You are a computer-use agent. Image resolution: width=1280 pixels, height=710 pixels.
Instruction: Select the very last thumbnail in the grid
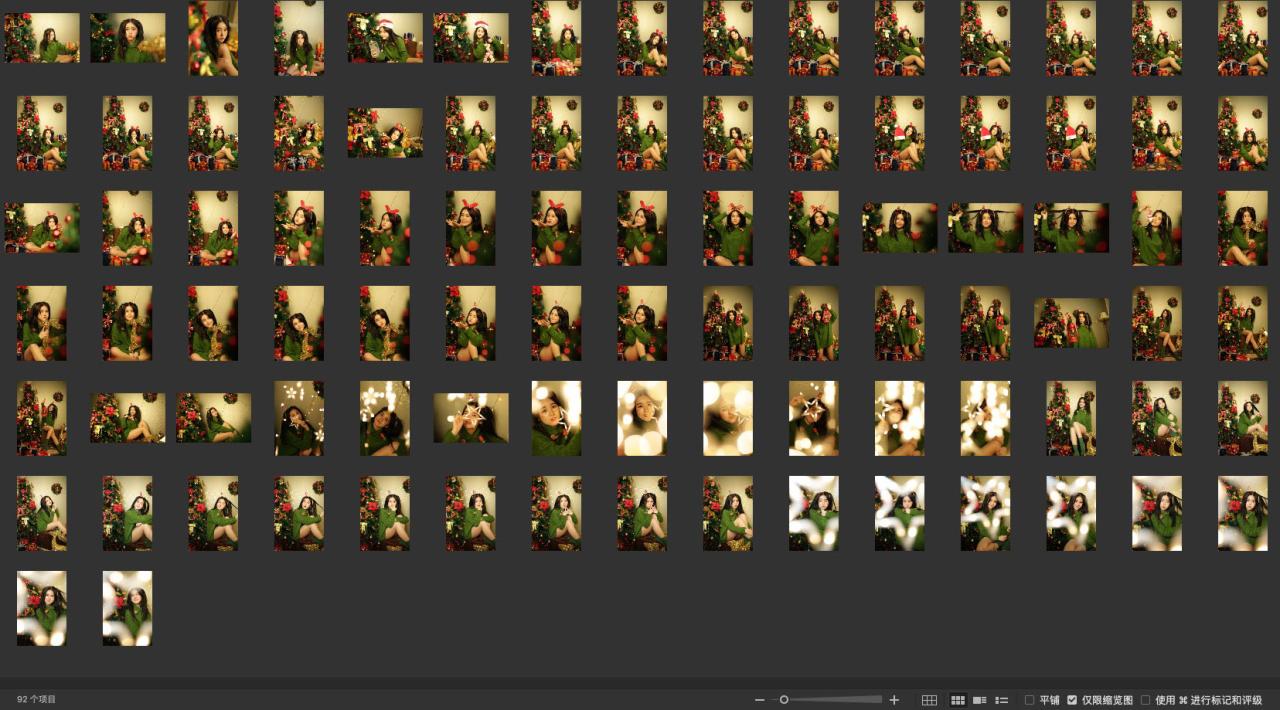pos(128,608)
